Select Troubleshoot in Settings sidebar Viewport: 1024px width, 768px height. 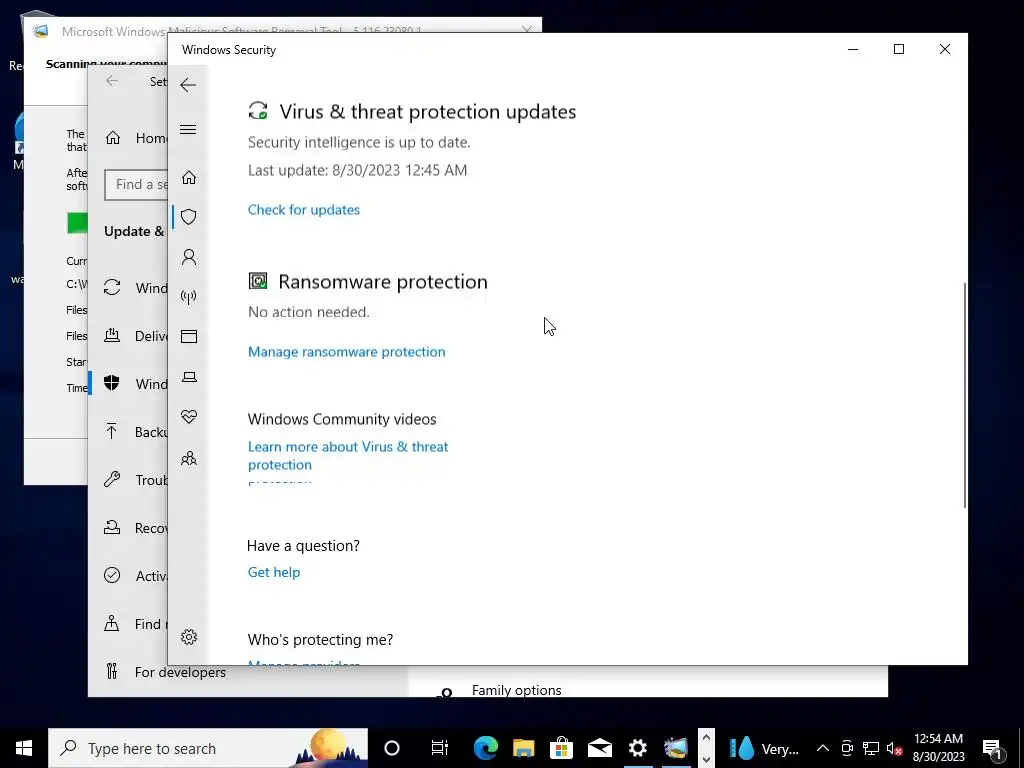(136, 480)
